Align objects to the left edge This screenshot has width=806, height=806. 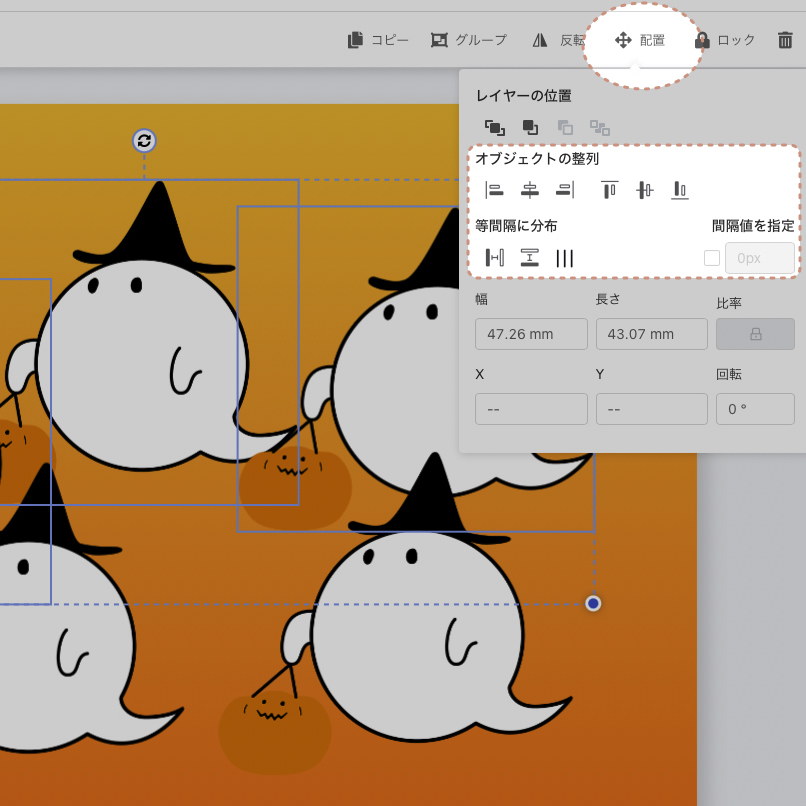(x=494, y=190)
